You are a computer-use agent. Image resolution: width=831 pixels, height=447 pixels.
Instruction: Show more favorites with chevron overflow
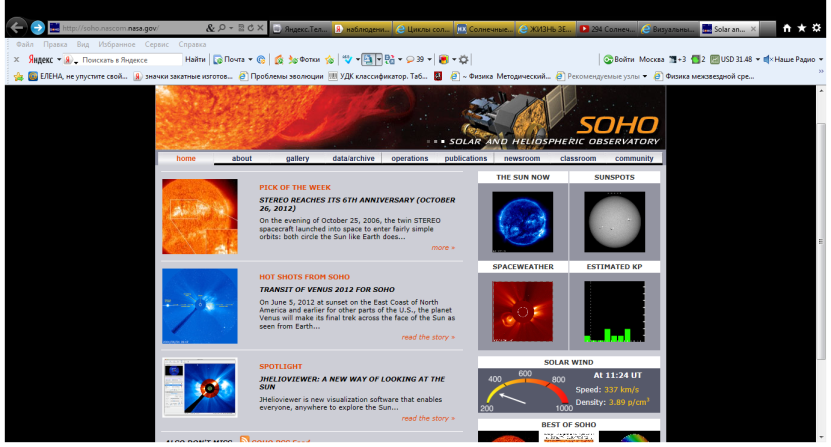click(x=821, y=71)
